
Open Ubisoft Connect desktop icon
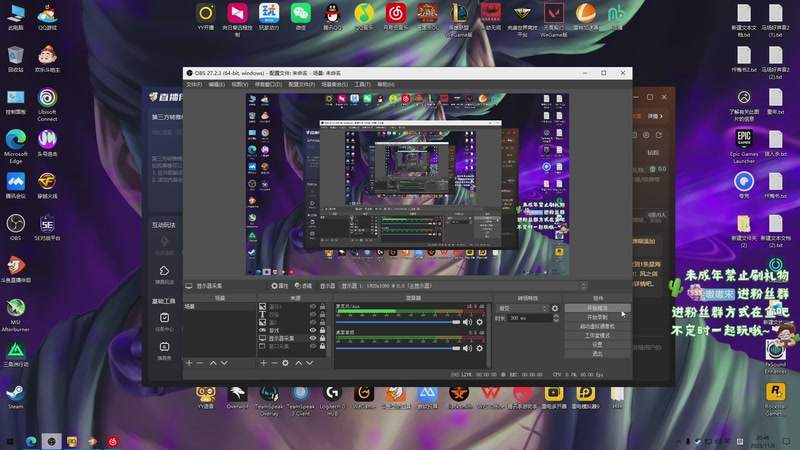click(x=47, y=105)
